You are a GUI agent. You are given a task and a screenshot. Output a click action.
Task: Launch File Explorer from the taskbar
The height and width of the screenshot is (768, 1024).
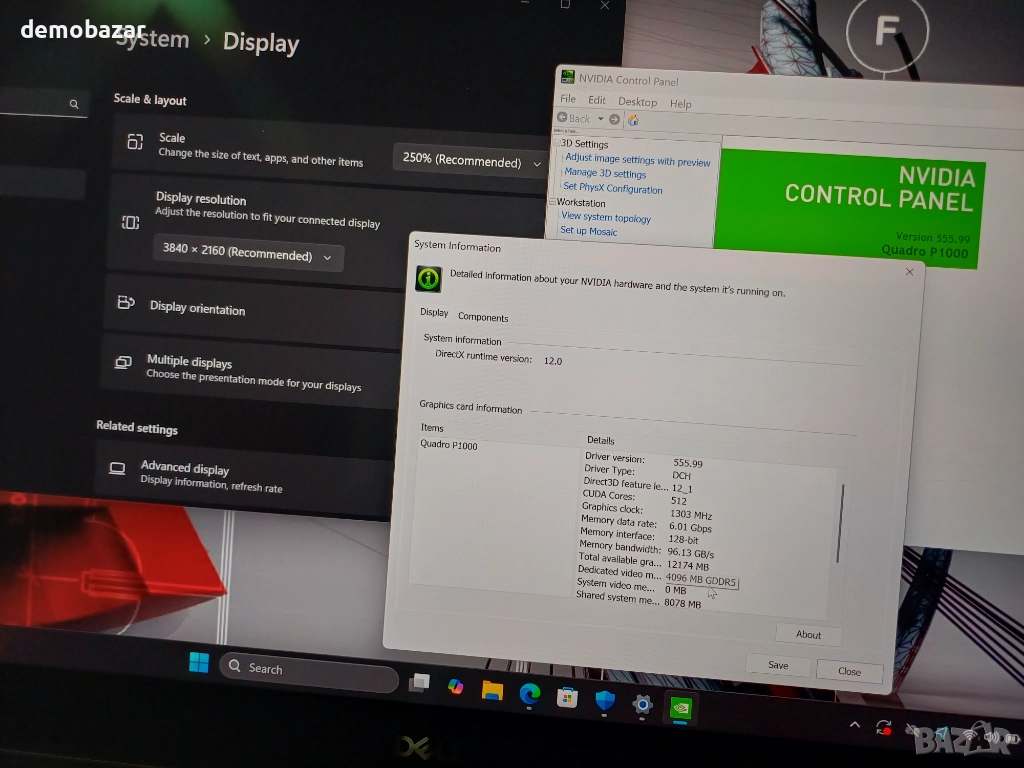coord(491,690)
